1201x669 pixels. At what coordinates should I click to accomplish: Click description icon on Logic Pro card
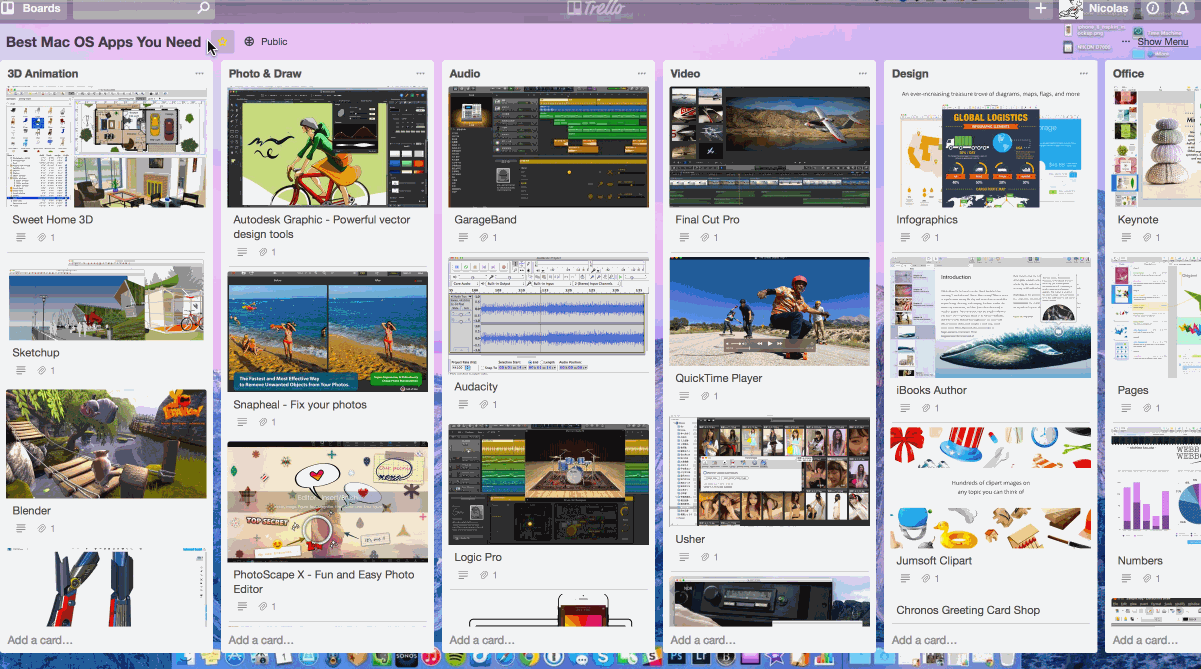click(x=464, y=576)
